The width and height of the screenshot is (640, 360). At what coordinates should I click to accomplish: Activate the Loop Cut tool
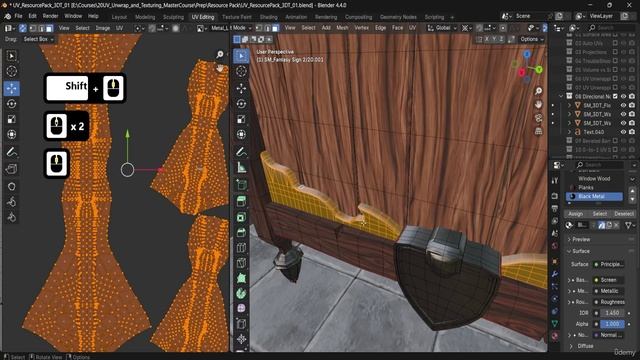click(x=241, y=248)
